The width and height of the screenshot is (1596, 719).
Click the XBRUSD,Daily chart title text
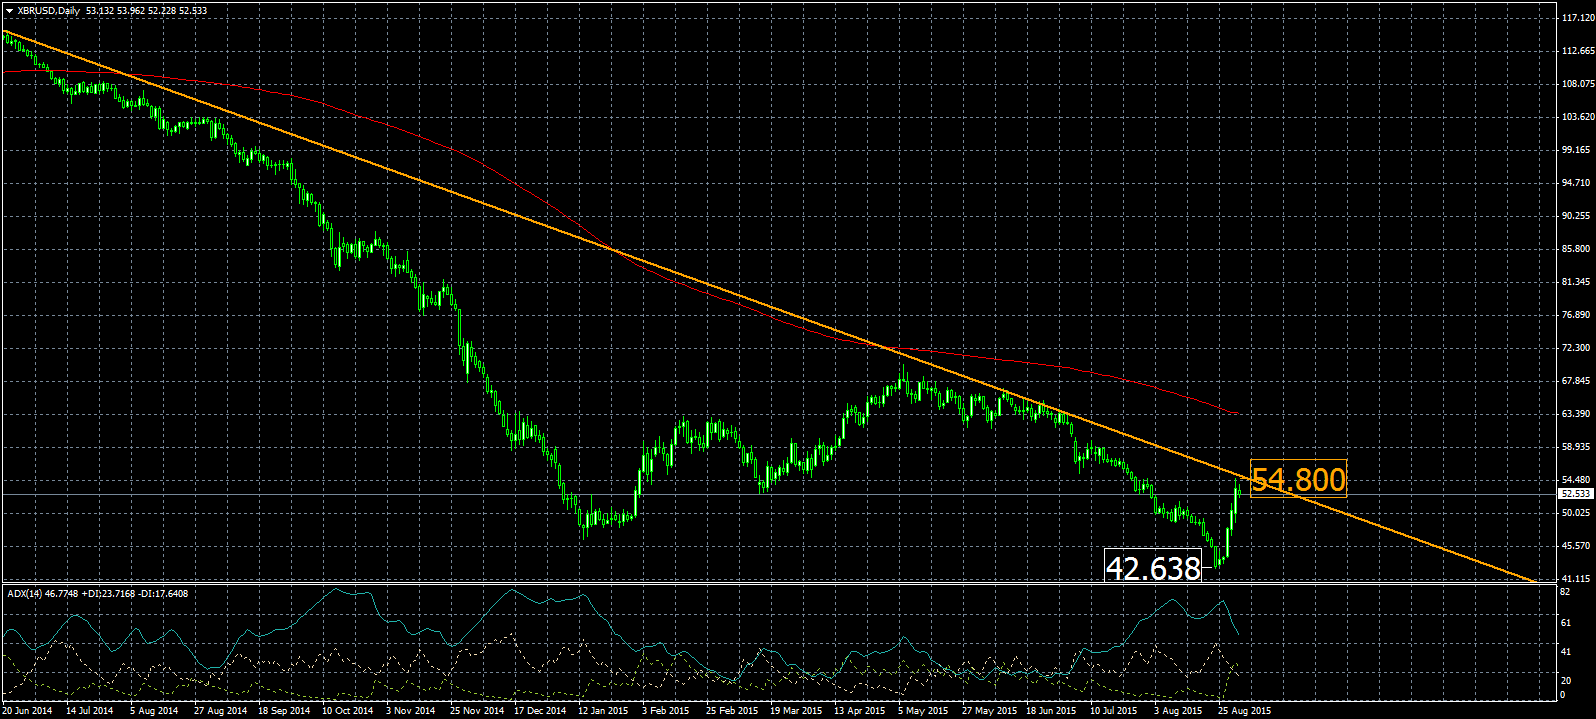click(50, 10)
